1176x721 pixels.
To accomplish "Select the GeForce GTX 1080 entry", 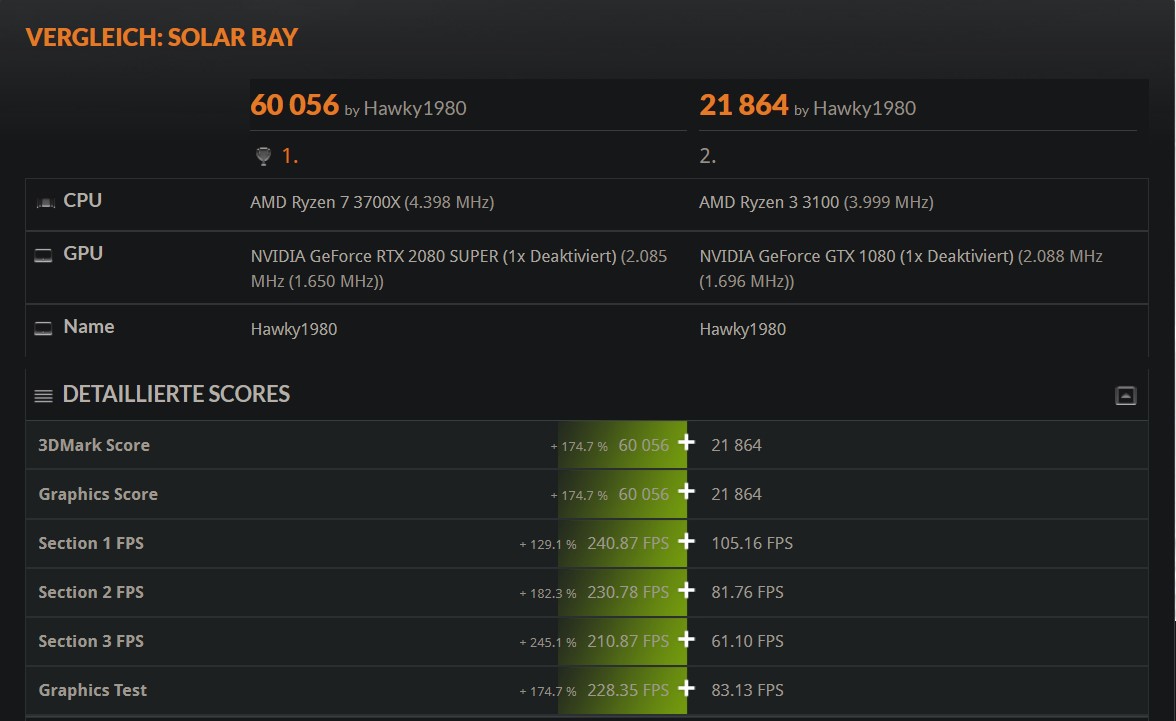I will [901, 269].
